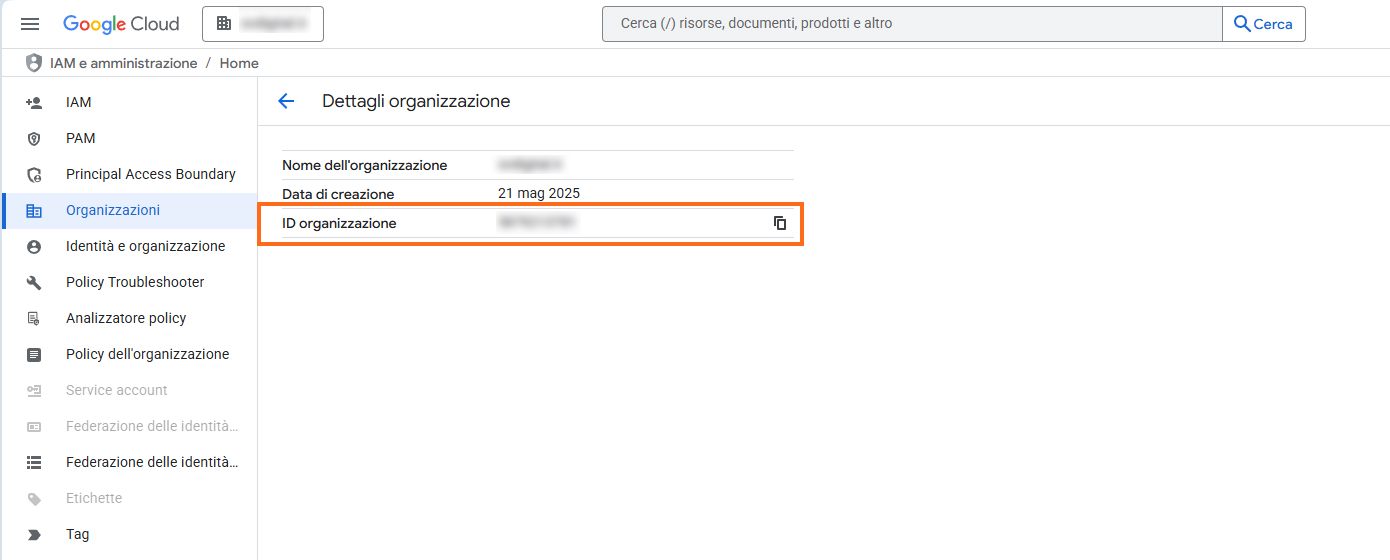This screenshot has height=560, width=1390.
Task: Open Principal Access Boundary page
Action: point(151,174)
